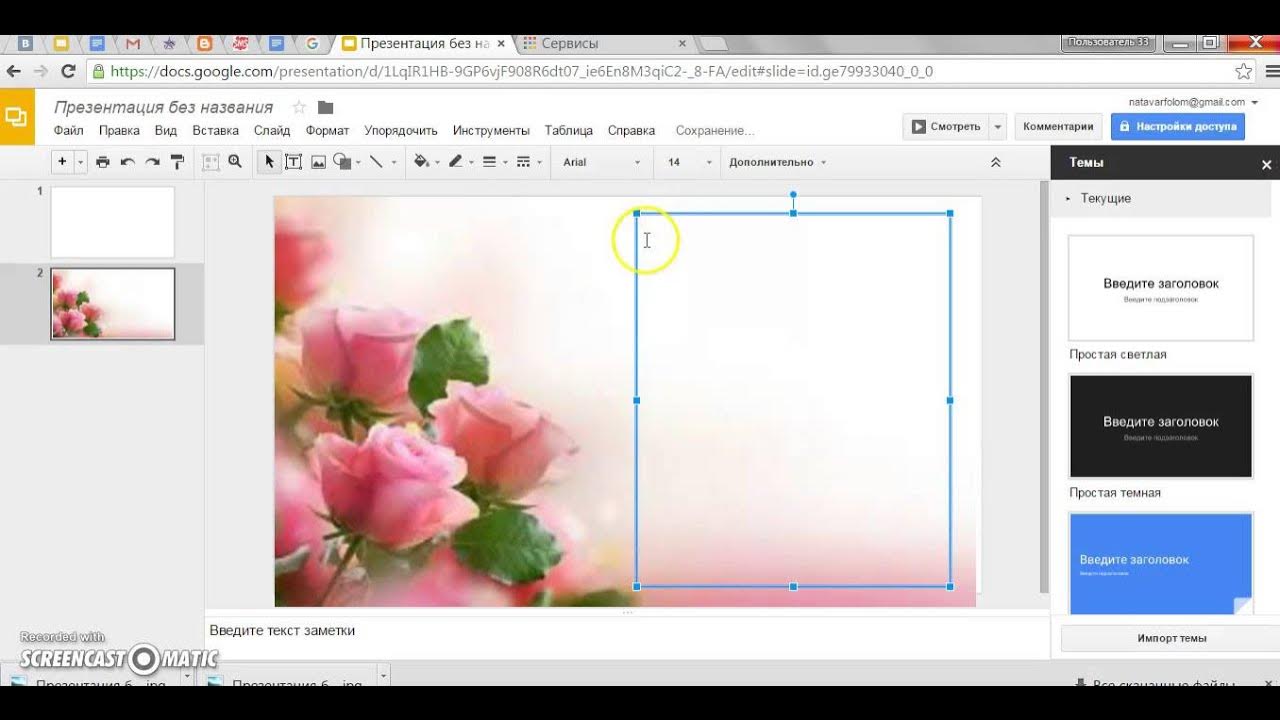Select the arrow cursor select tool

(x=268, y=162)
